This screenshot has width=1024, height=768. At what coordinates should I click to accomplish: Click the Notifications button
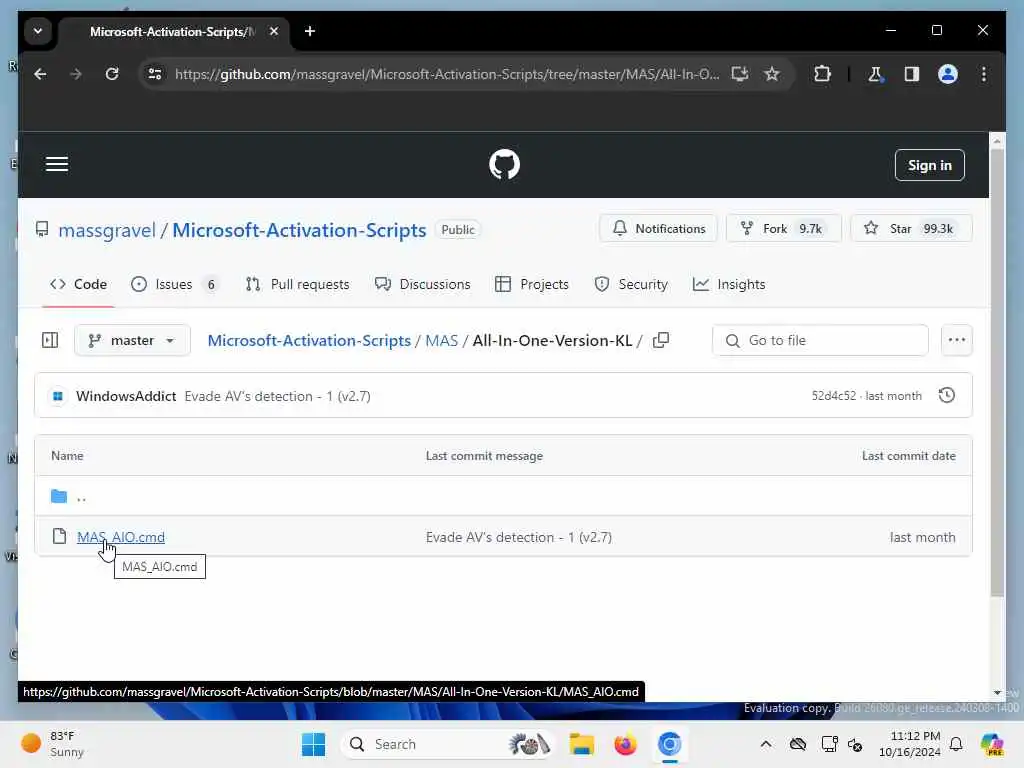tap(658, 229)
